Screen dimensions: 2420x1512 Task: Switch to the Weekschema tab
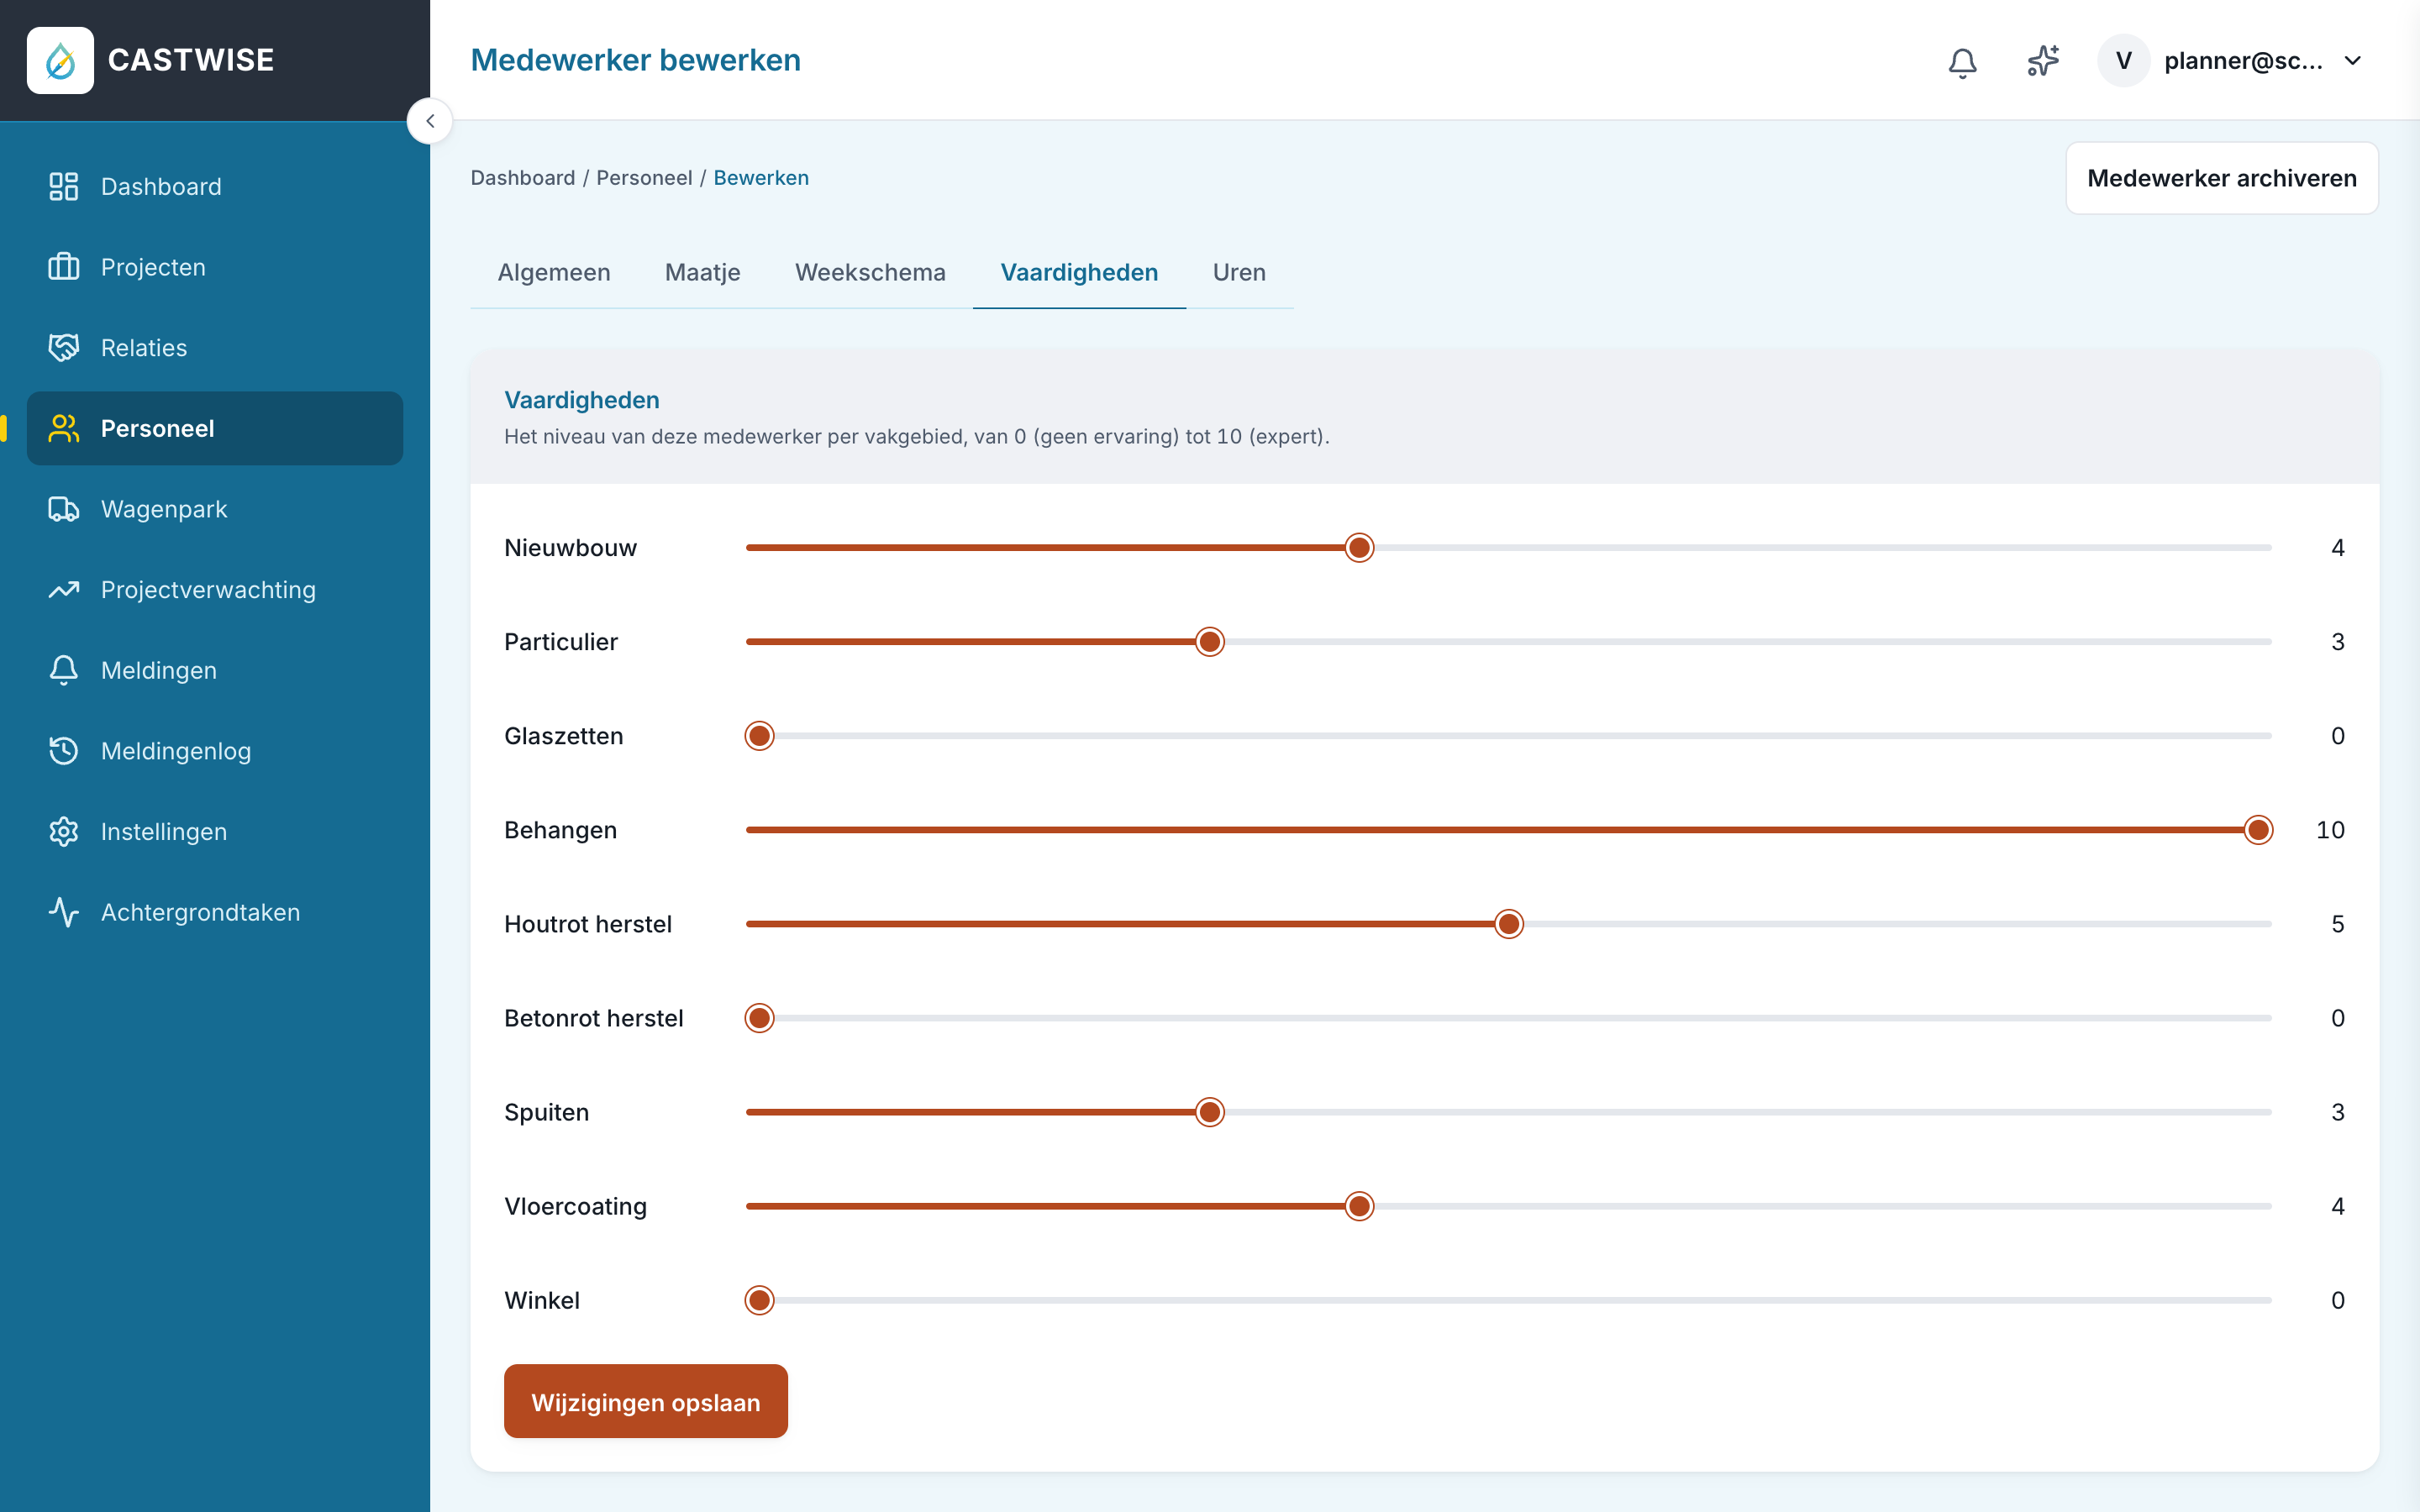tap(870, 272)
